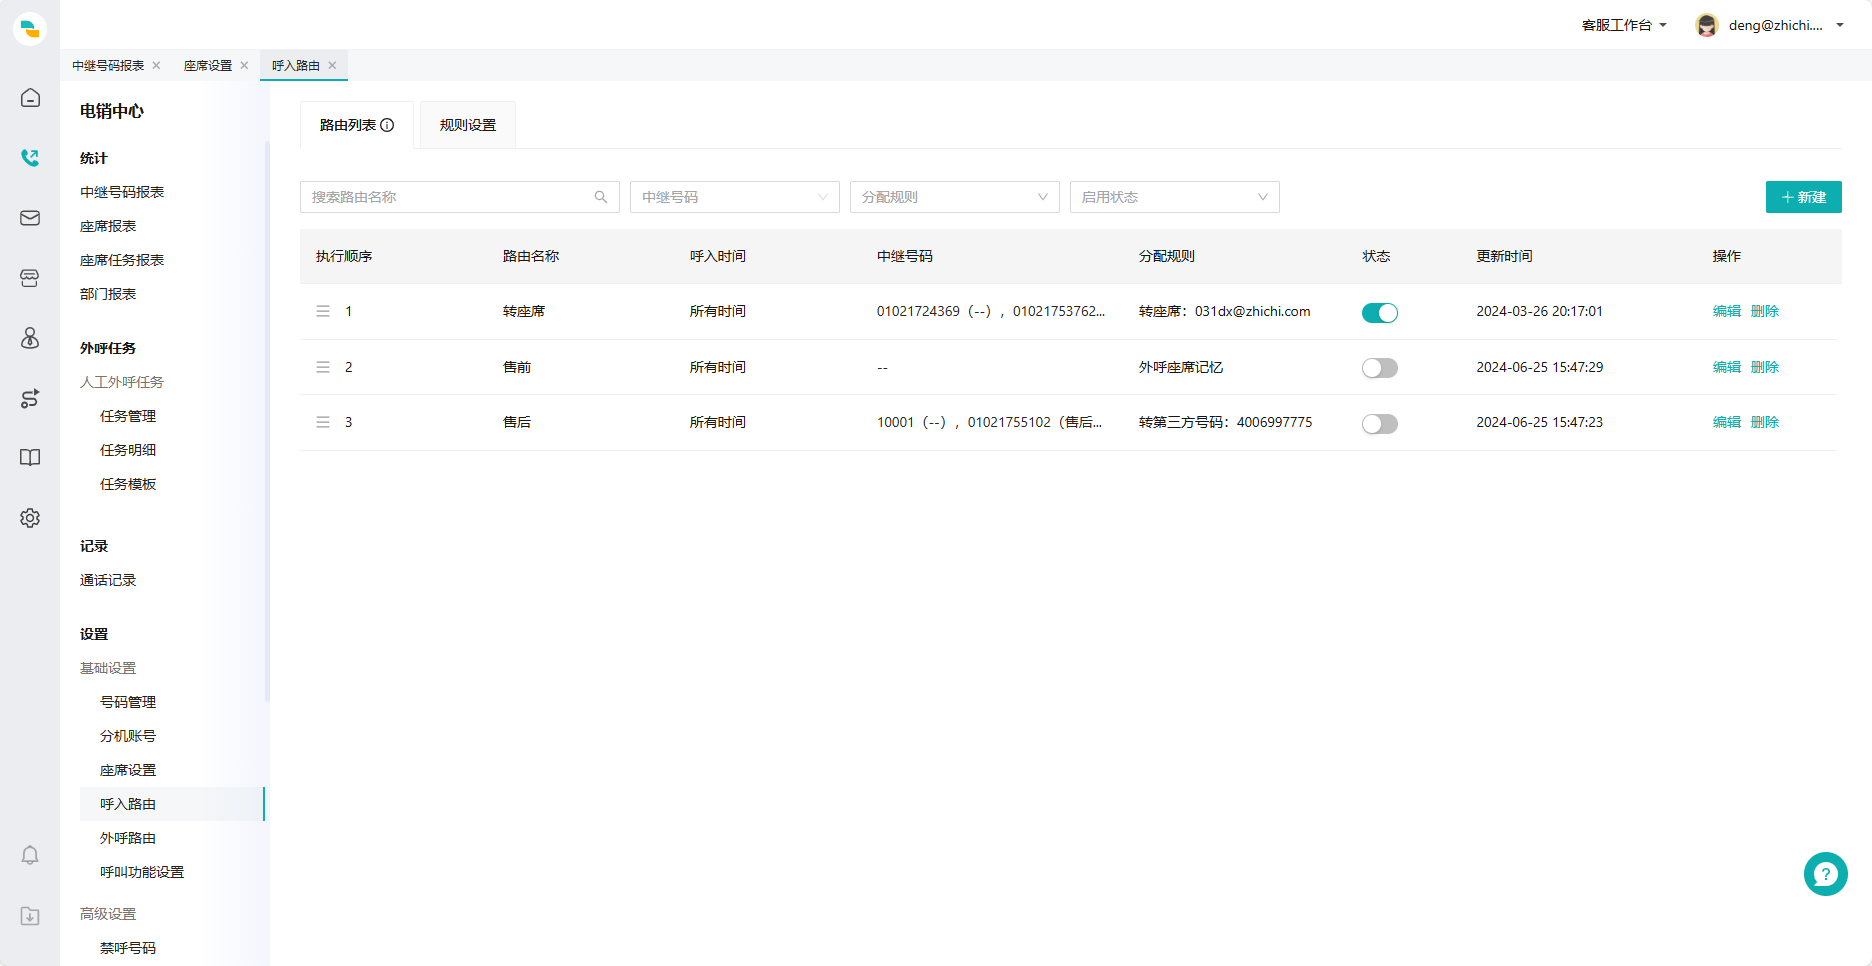Viewport: 1872px width, 966px height.
Task: Open 任务管理 in sidebar
Action: pos(128,416)
